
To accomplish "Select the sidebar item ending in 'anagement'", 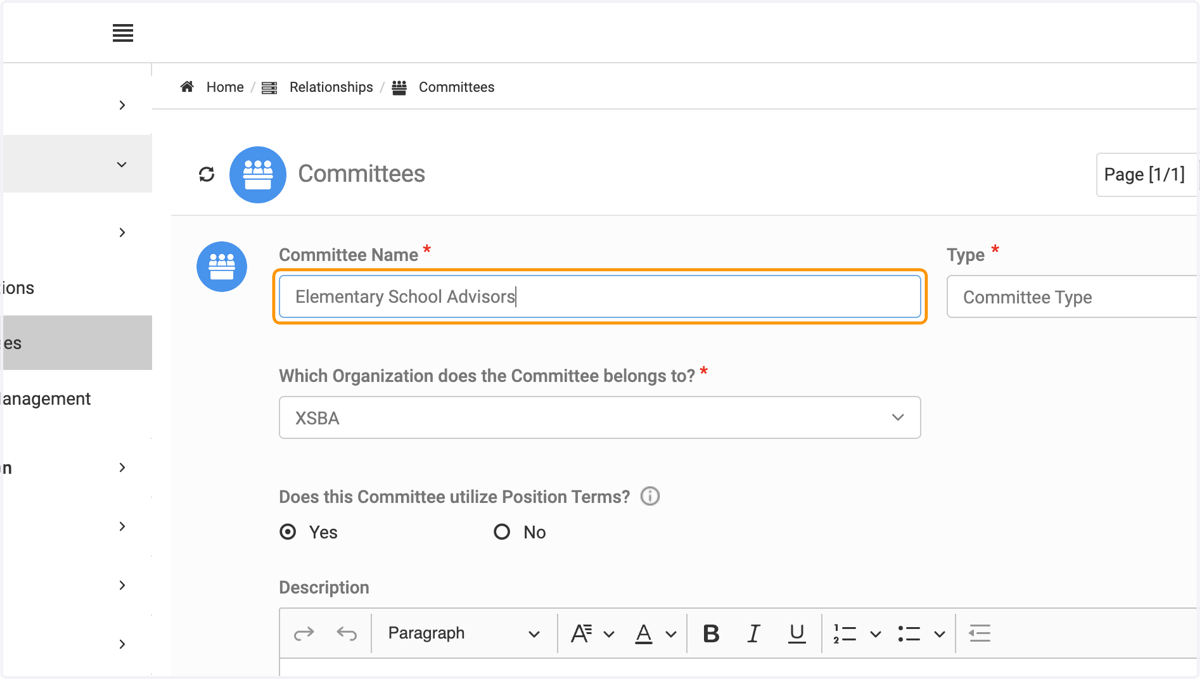I will (46, 399).
